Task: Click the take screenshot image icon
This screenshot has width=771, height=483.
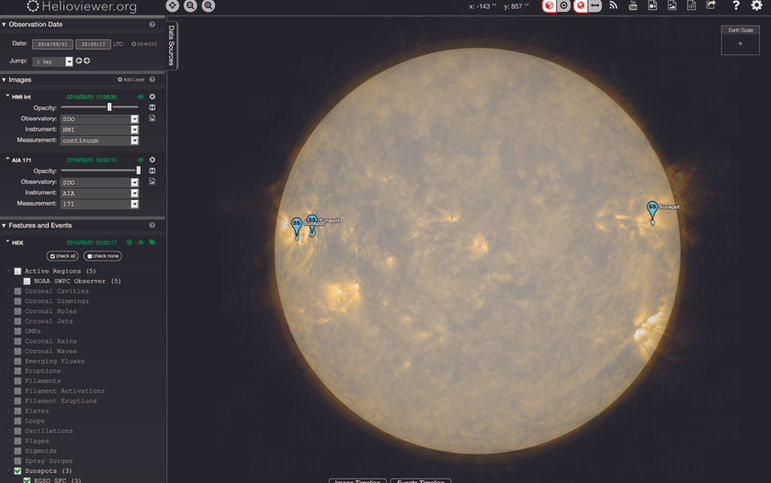Action: tap(672, 5)
